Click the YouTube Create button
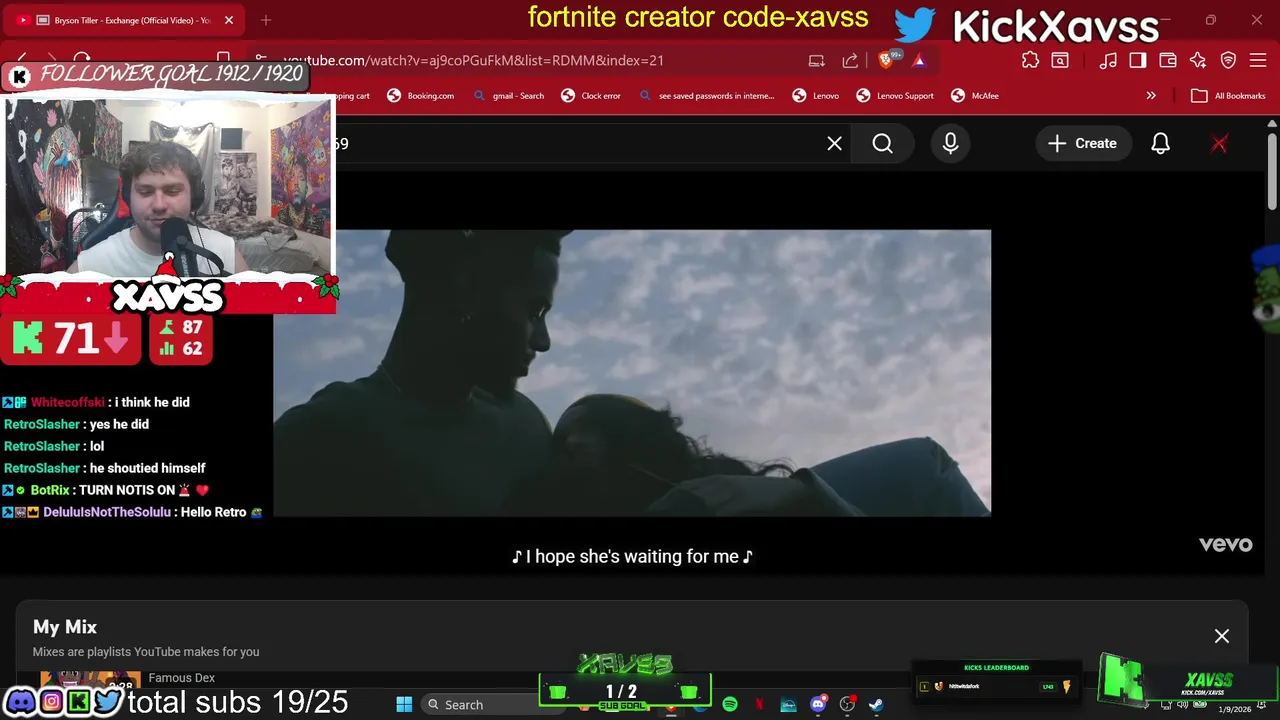Image resolution: width=1280 pixels, height=720 pixels. 1082,143
